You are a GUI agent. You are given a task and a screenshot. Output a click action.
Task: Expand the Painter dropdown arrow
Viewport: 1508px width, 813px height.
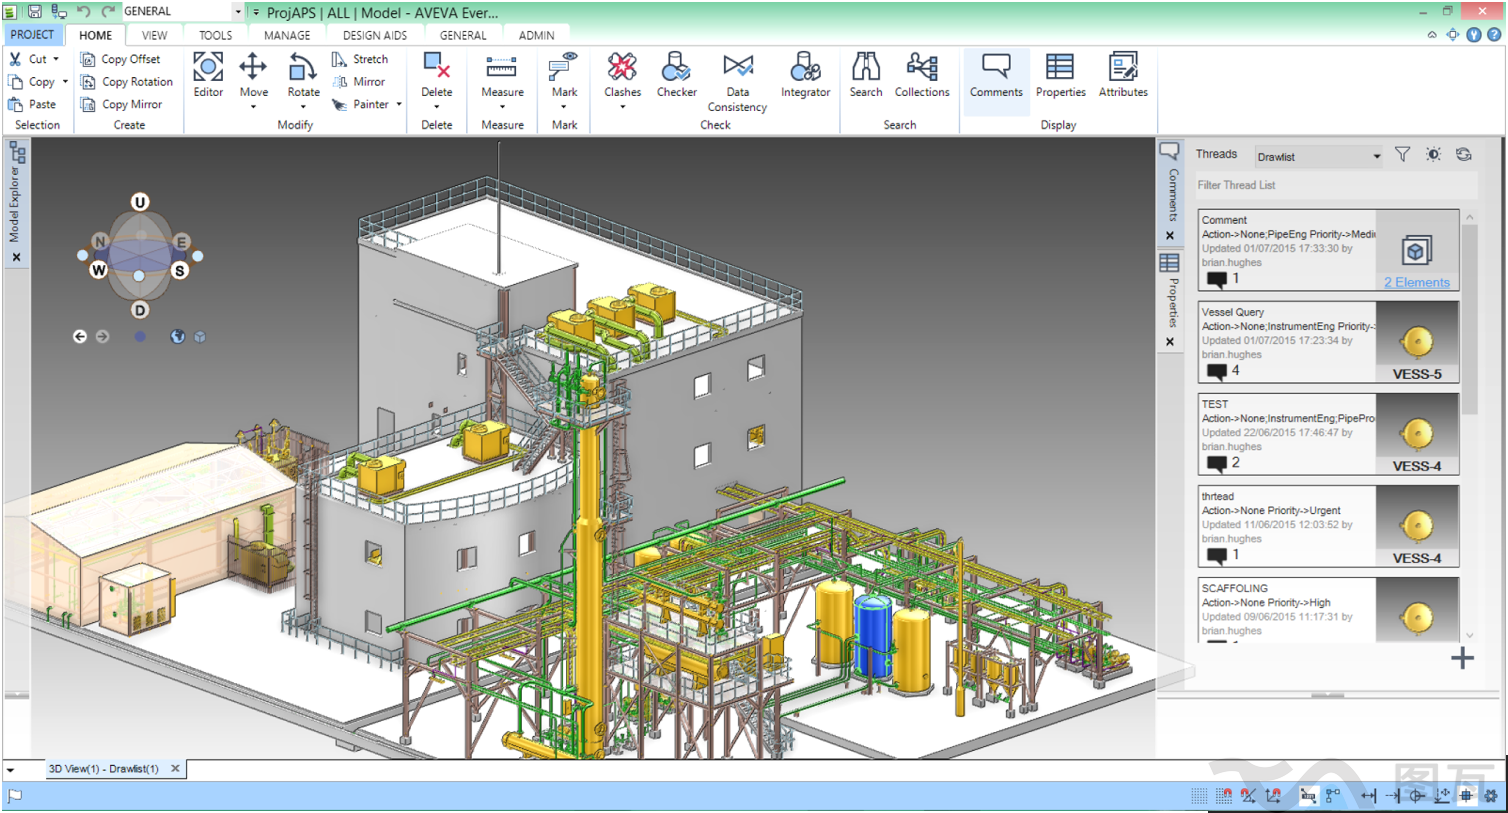click(399, 104)
